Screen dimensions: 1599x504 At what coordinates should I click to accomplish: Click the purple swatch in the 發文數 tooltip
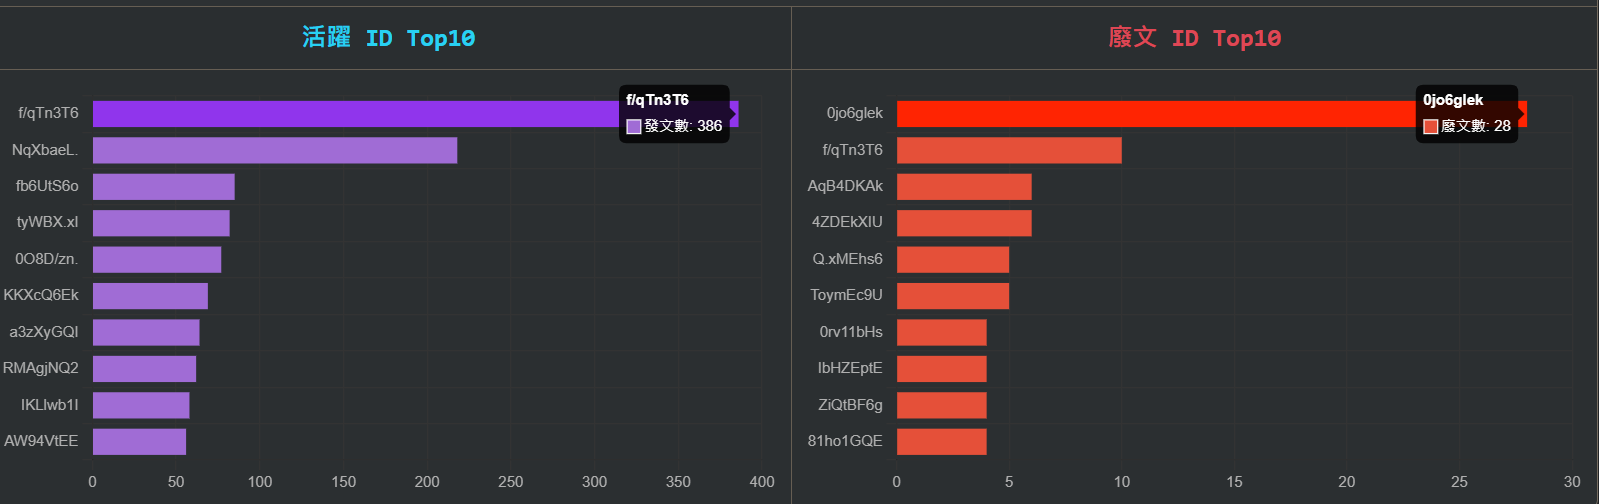tap(634, 127)
